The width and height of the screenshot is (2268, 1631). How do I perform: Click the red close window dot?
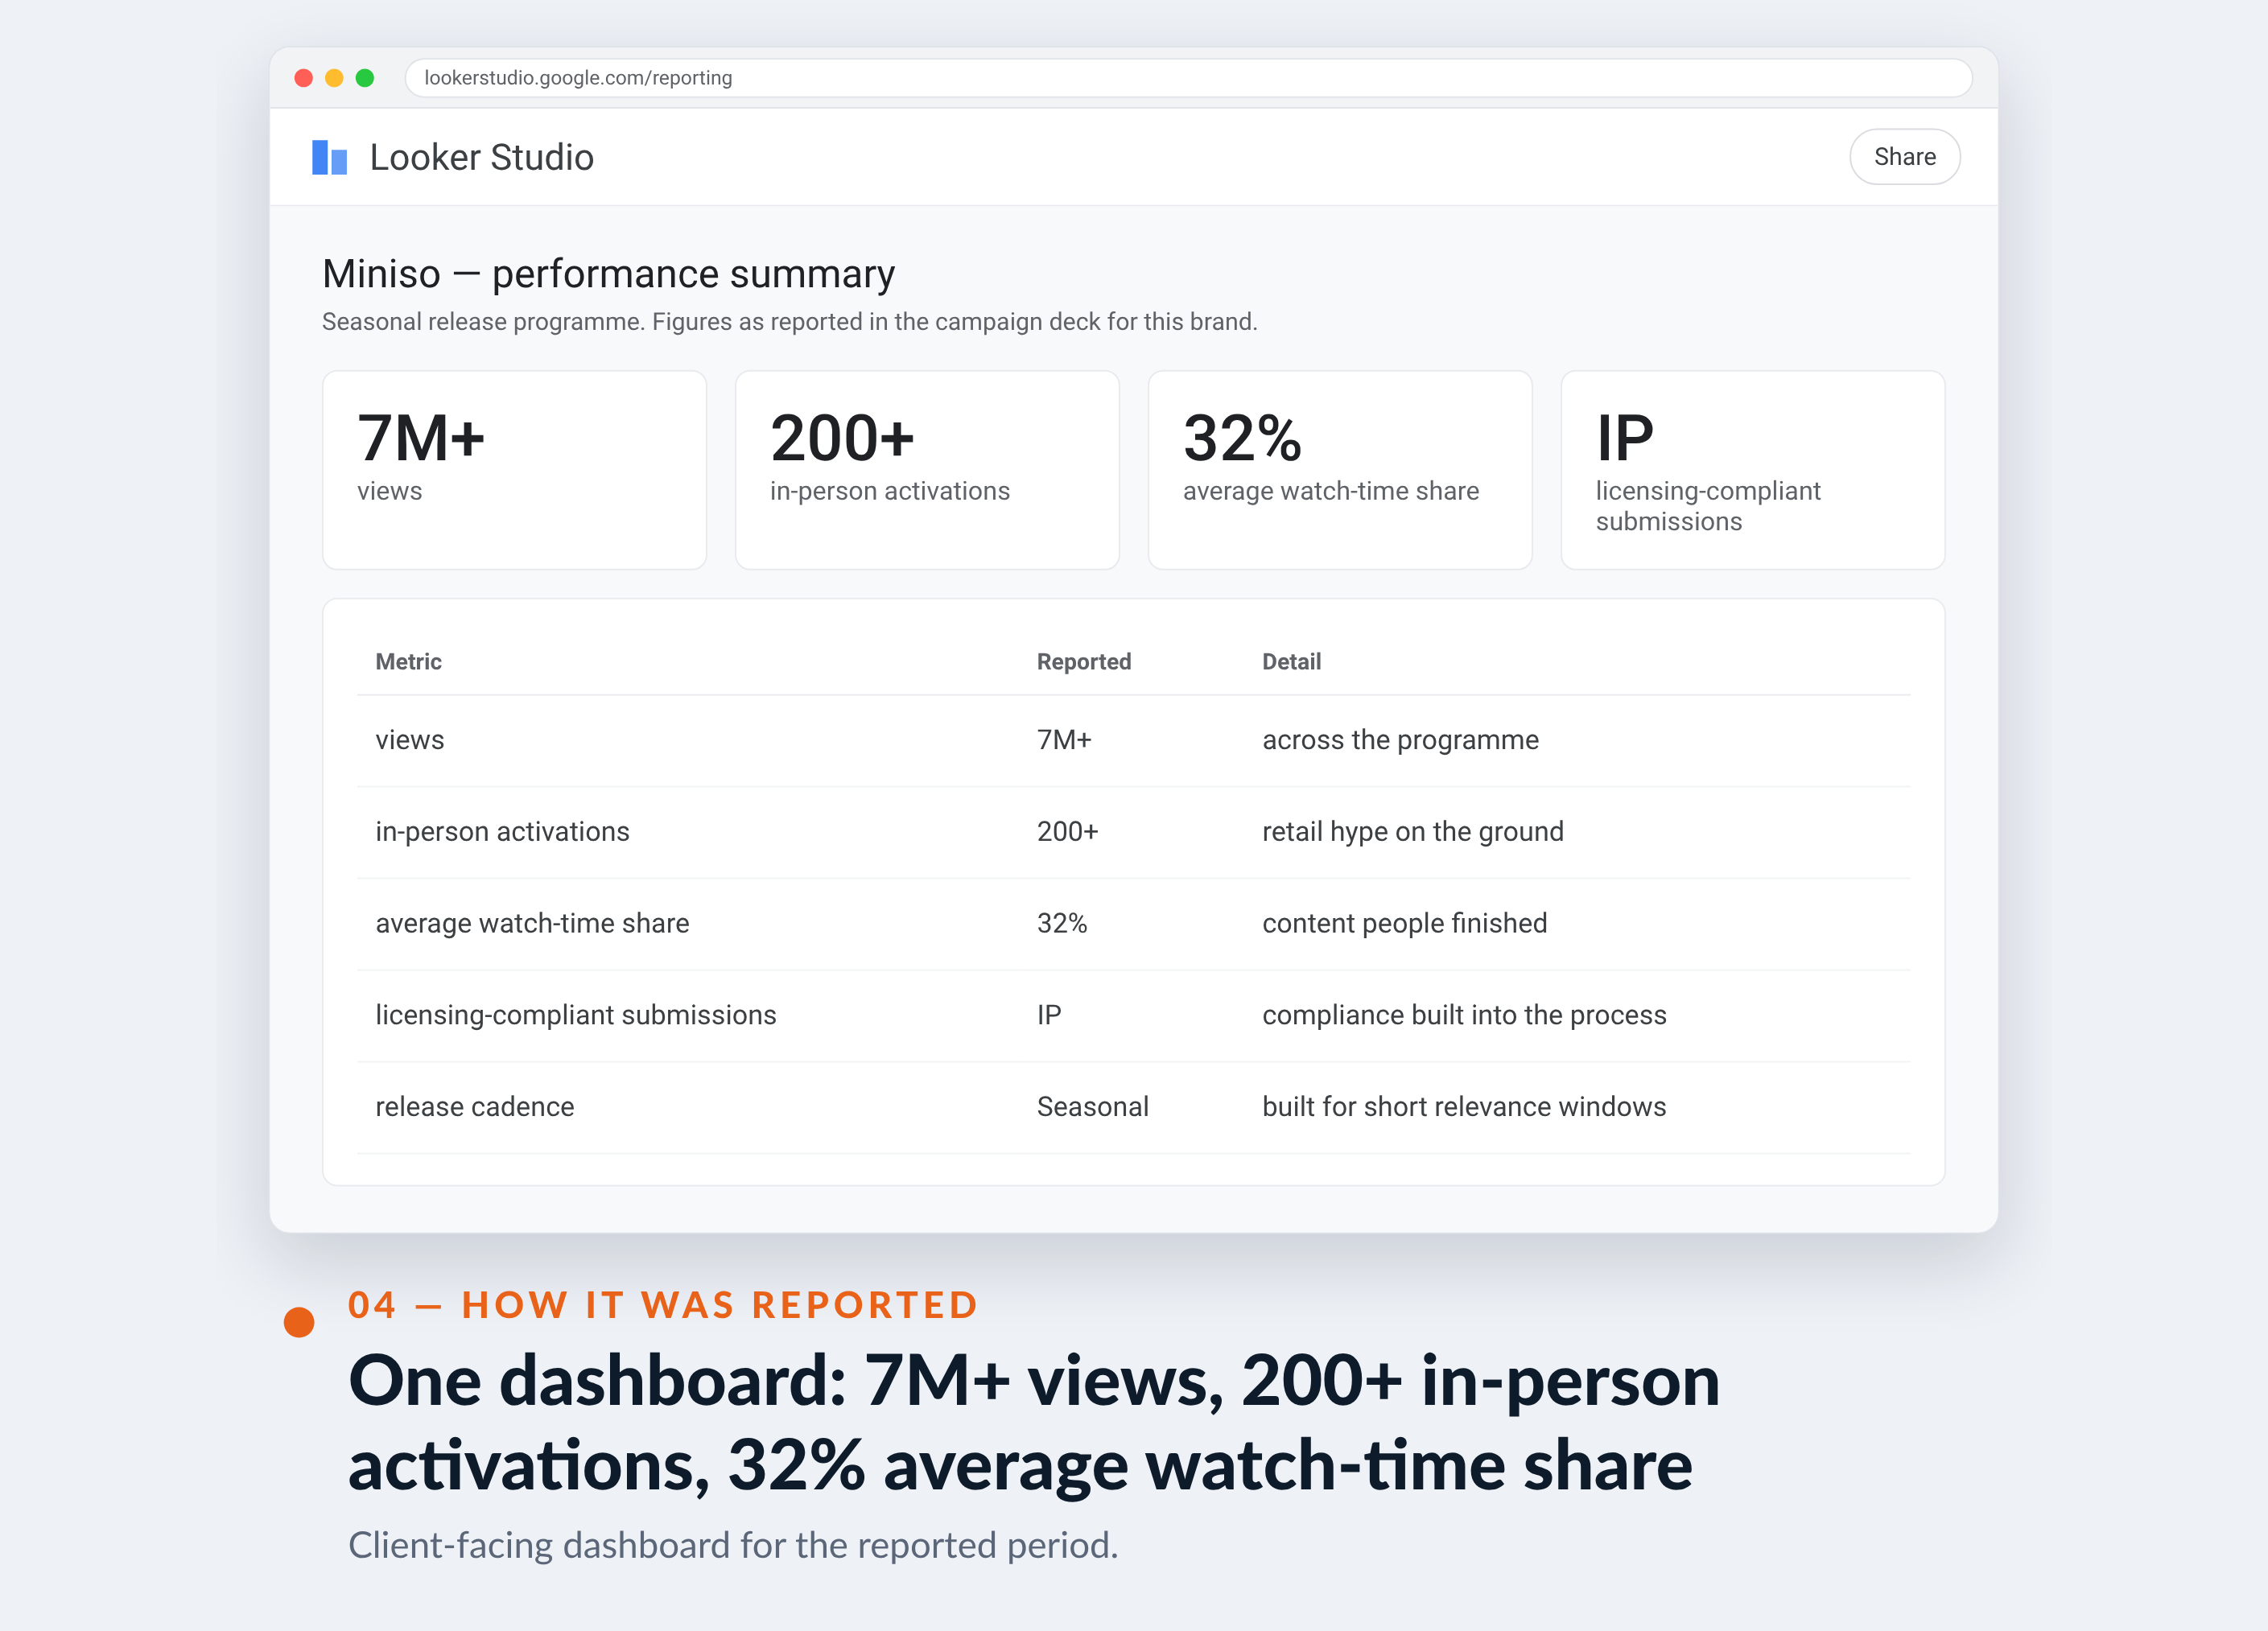coord(304,78)
